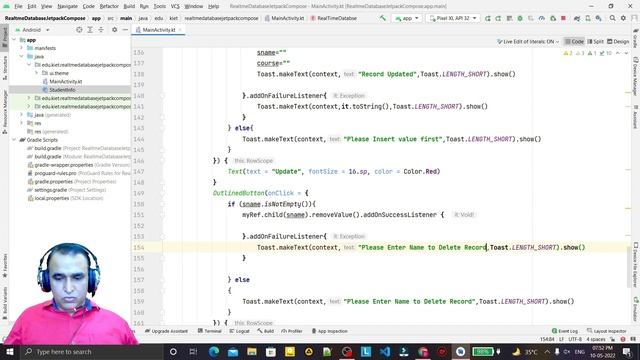The image size is (640, 360).
Task: Collapse the java folder
Action: [22, 56]
